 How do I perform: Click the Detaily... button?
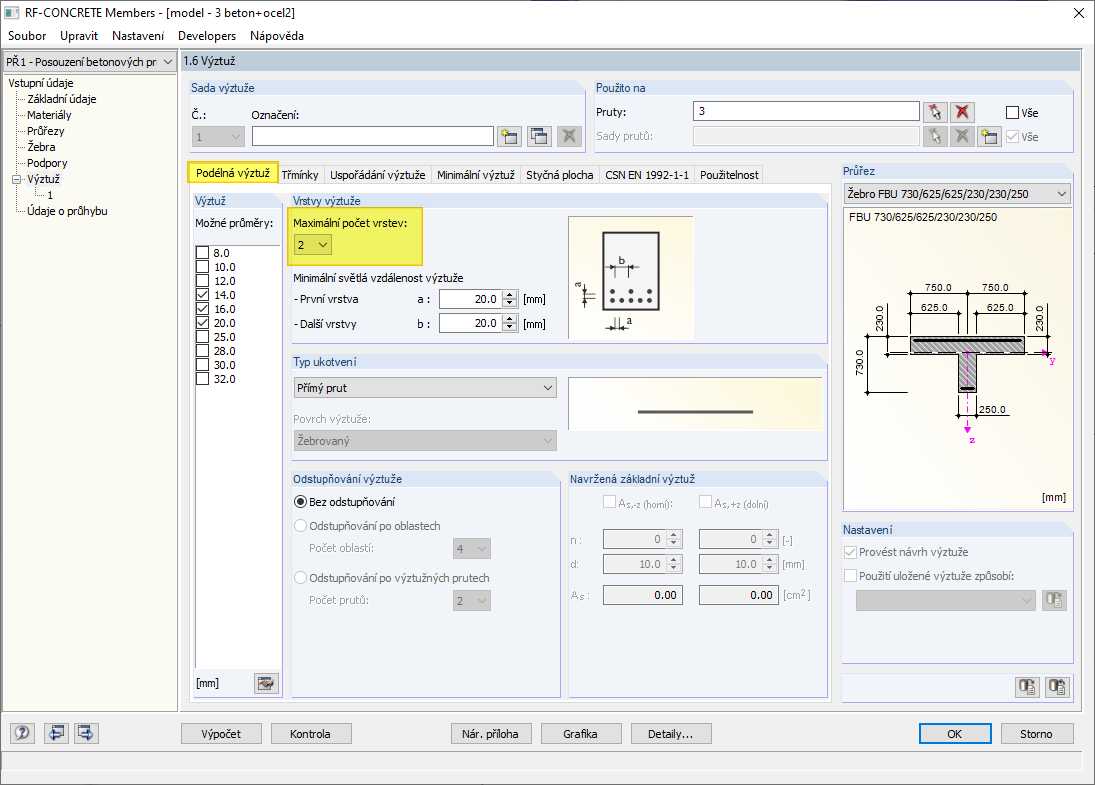[670, 734]
